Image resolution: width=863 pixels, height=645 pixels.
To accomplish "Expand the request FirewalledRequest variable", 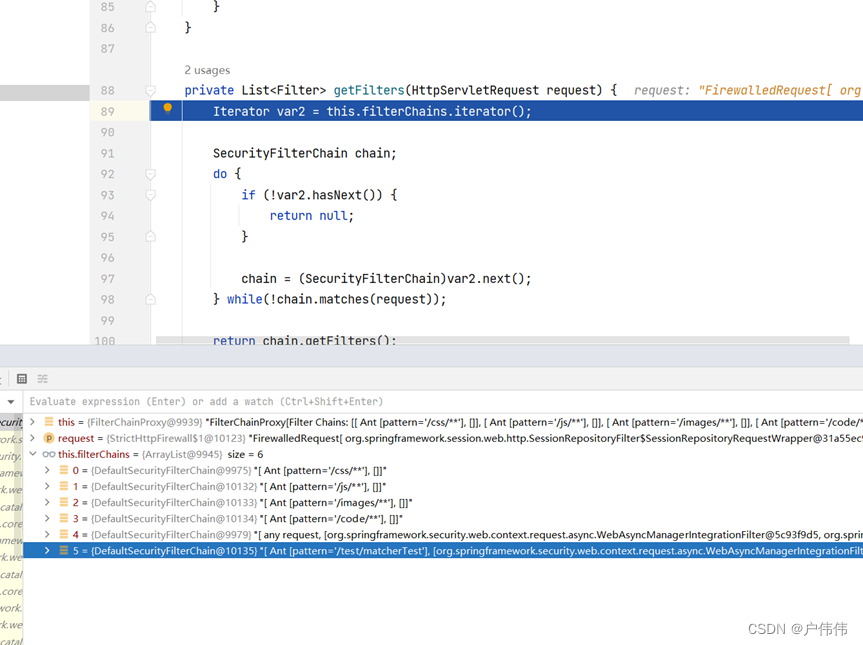I will (32, 438).
